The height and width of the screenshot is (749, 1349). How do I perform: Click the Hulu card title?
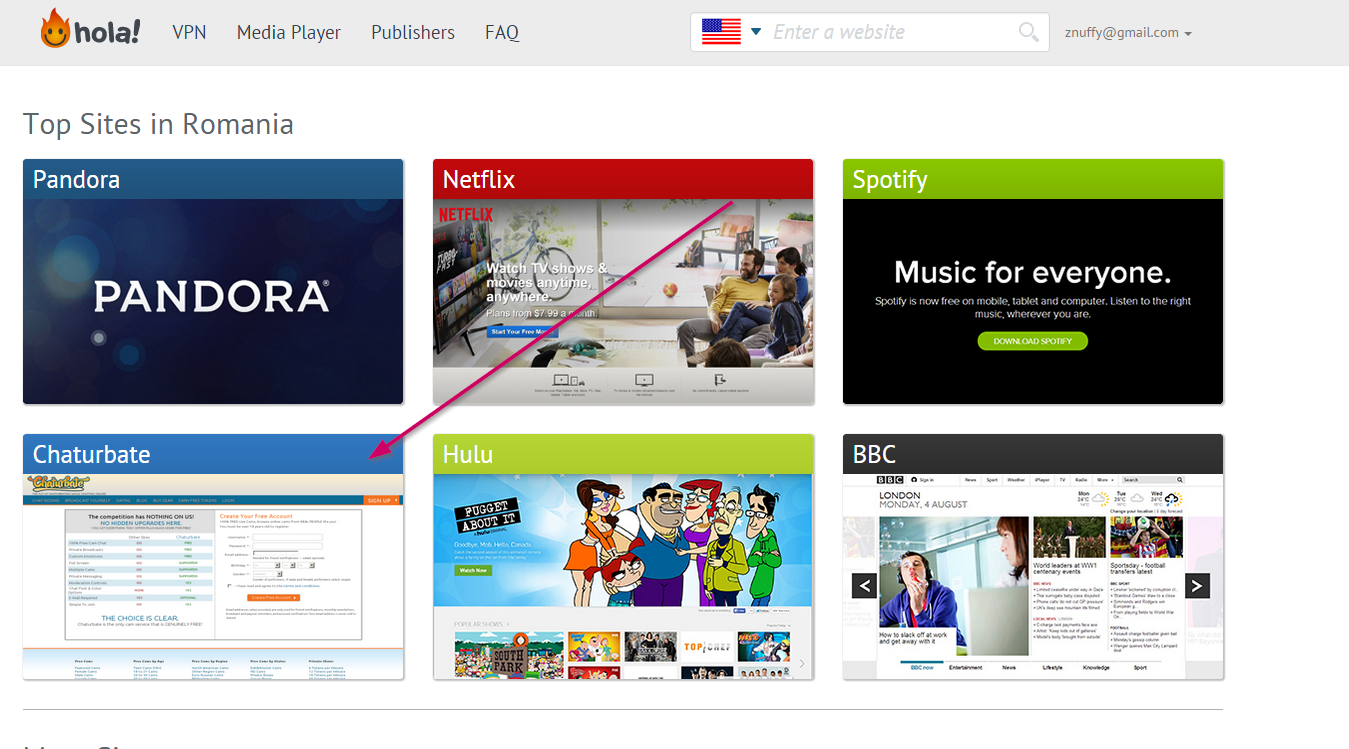468,454
